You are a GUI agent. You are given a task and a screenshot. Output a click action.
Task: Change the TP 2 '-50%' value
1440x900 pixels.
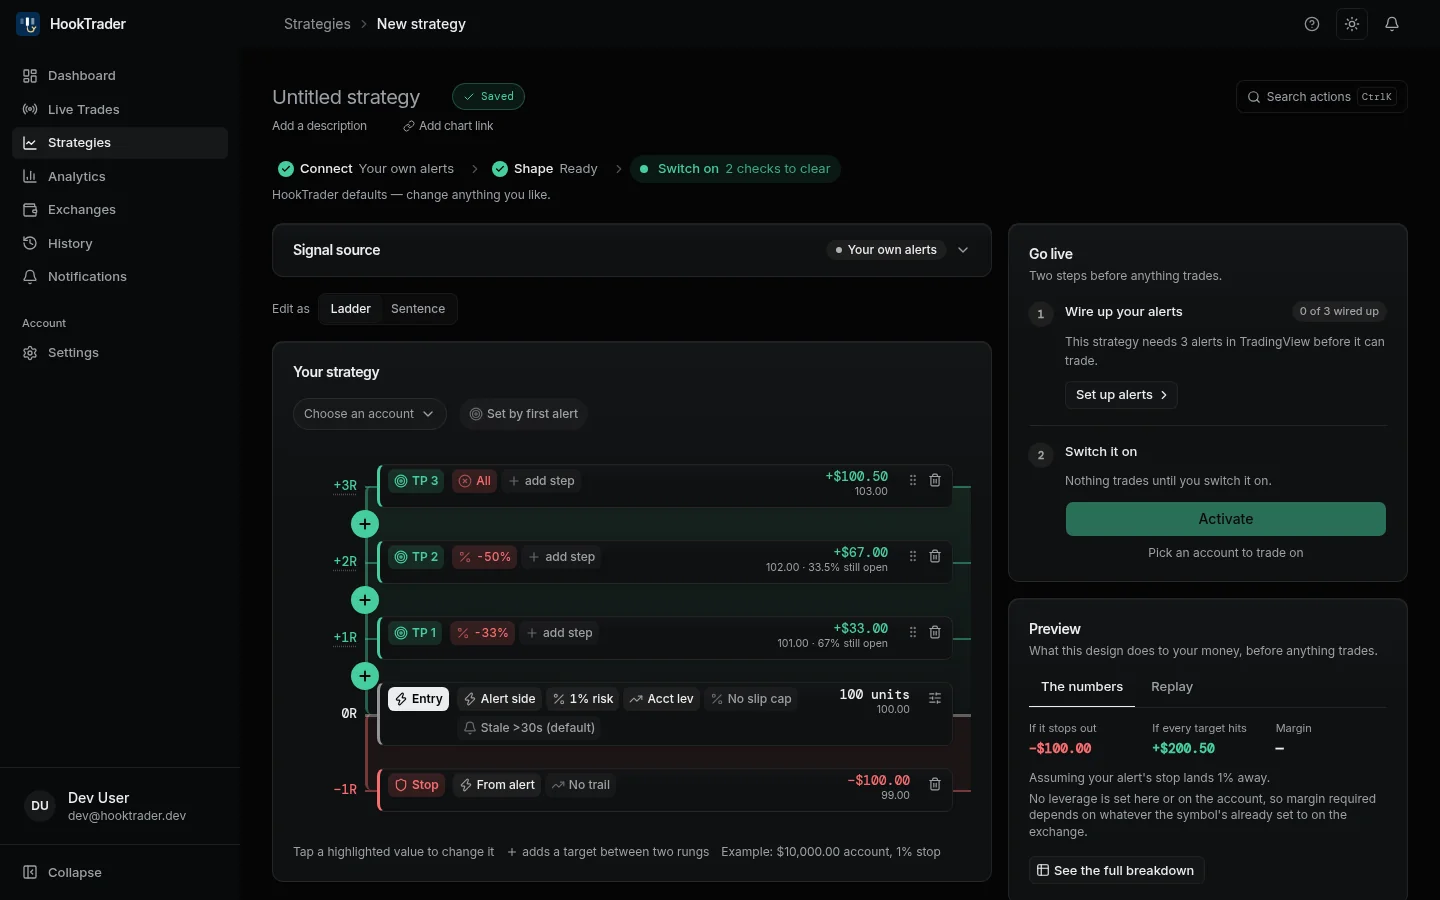(x=485, y=557)
